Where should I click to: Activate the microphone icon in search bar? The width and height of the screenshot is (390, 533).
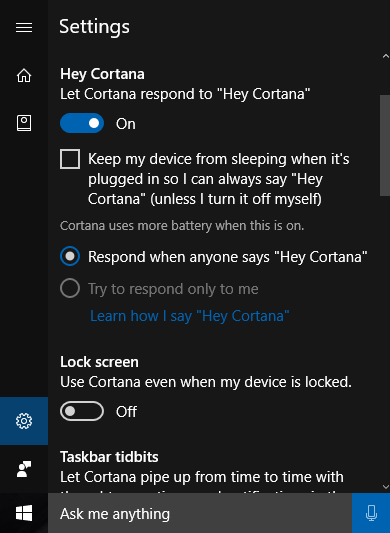[371, 513]
